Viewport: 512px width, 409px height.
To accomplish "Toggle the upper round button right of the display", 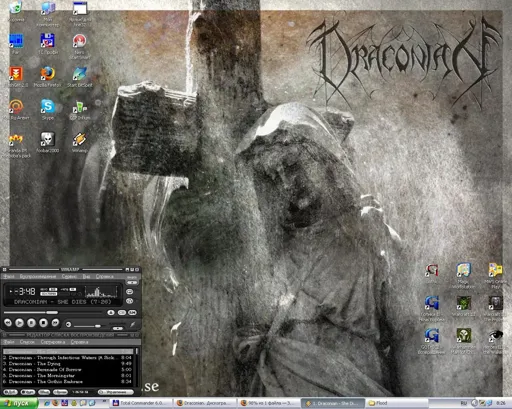I will [130, 292].
